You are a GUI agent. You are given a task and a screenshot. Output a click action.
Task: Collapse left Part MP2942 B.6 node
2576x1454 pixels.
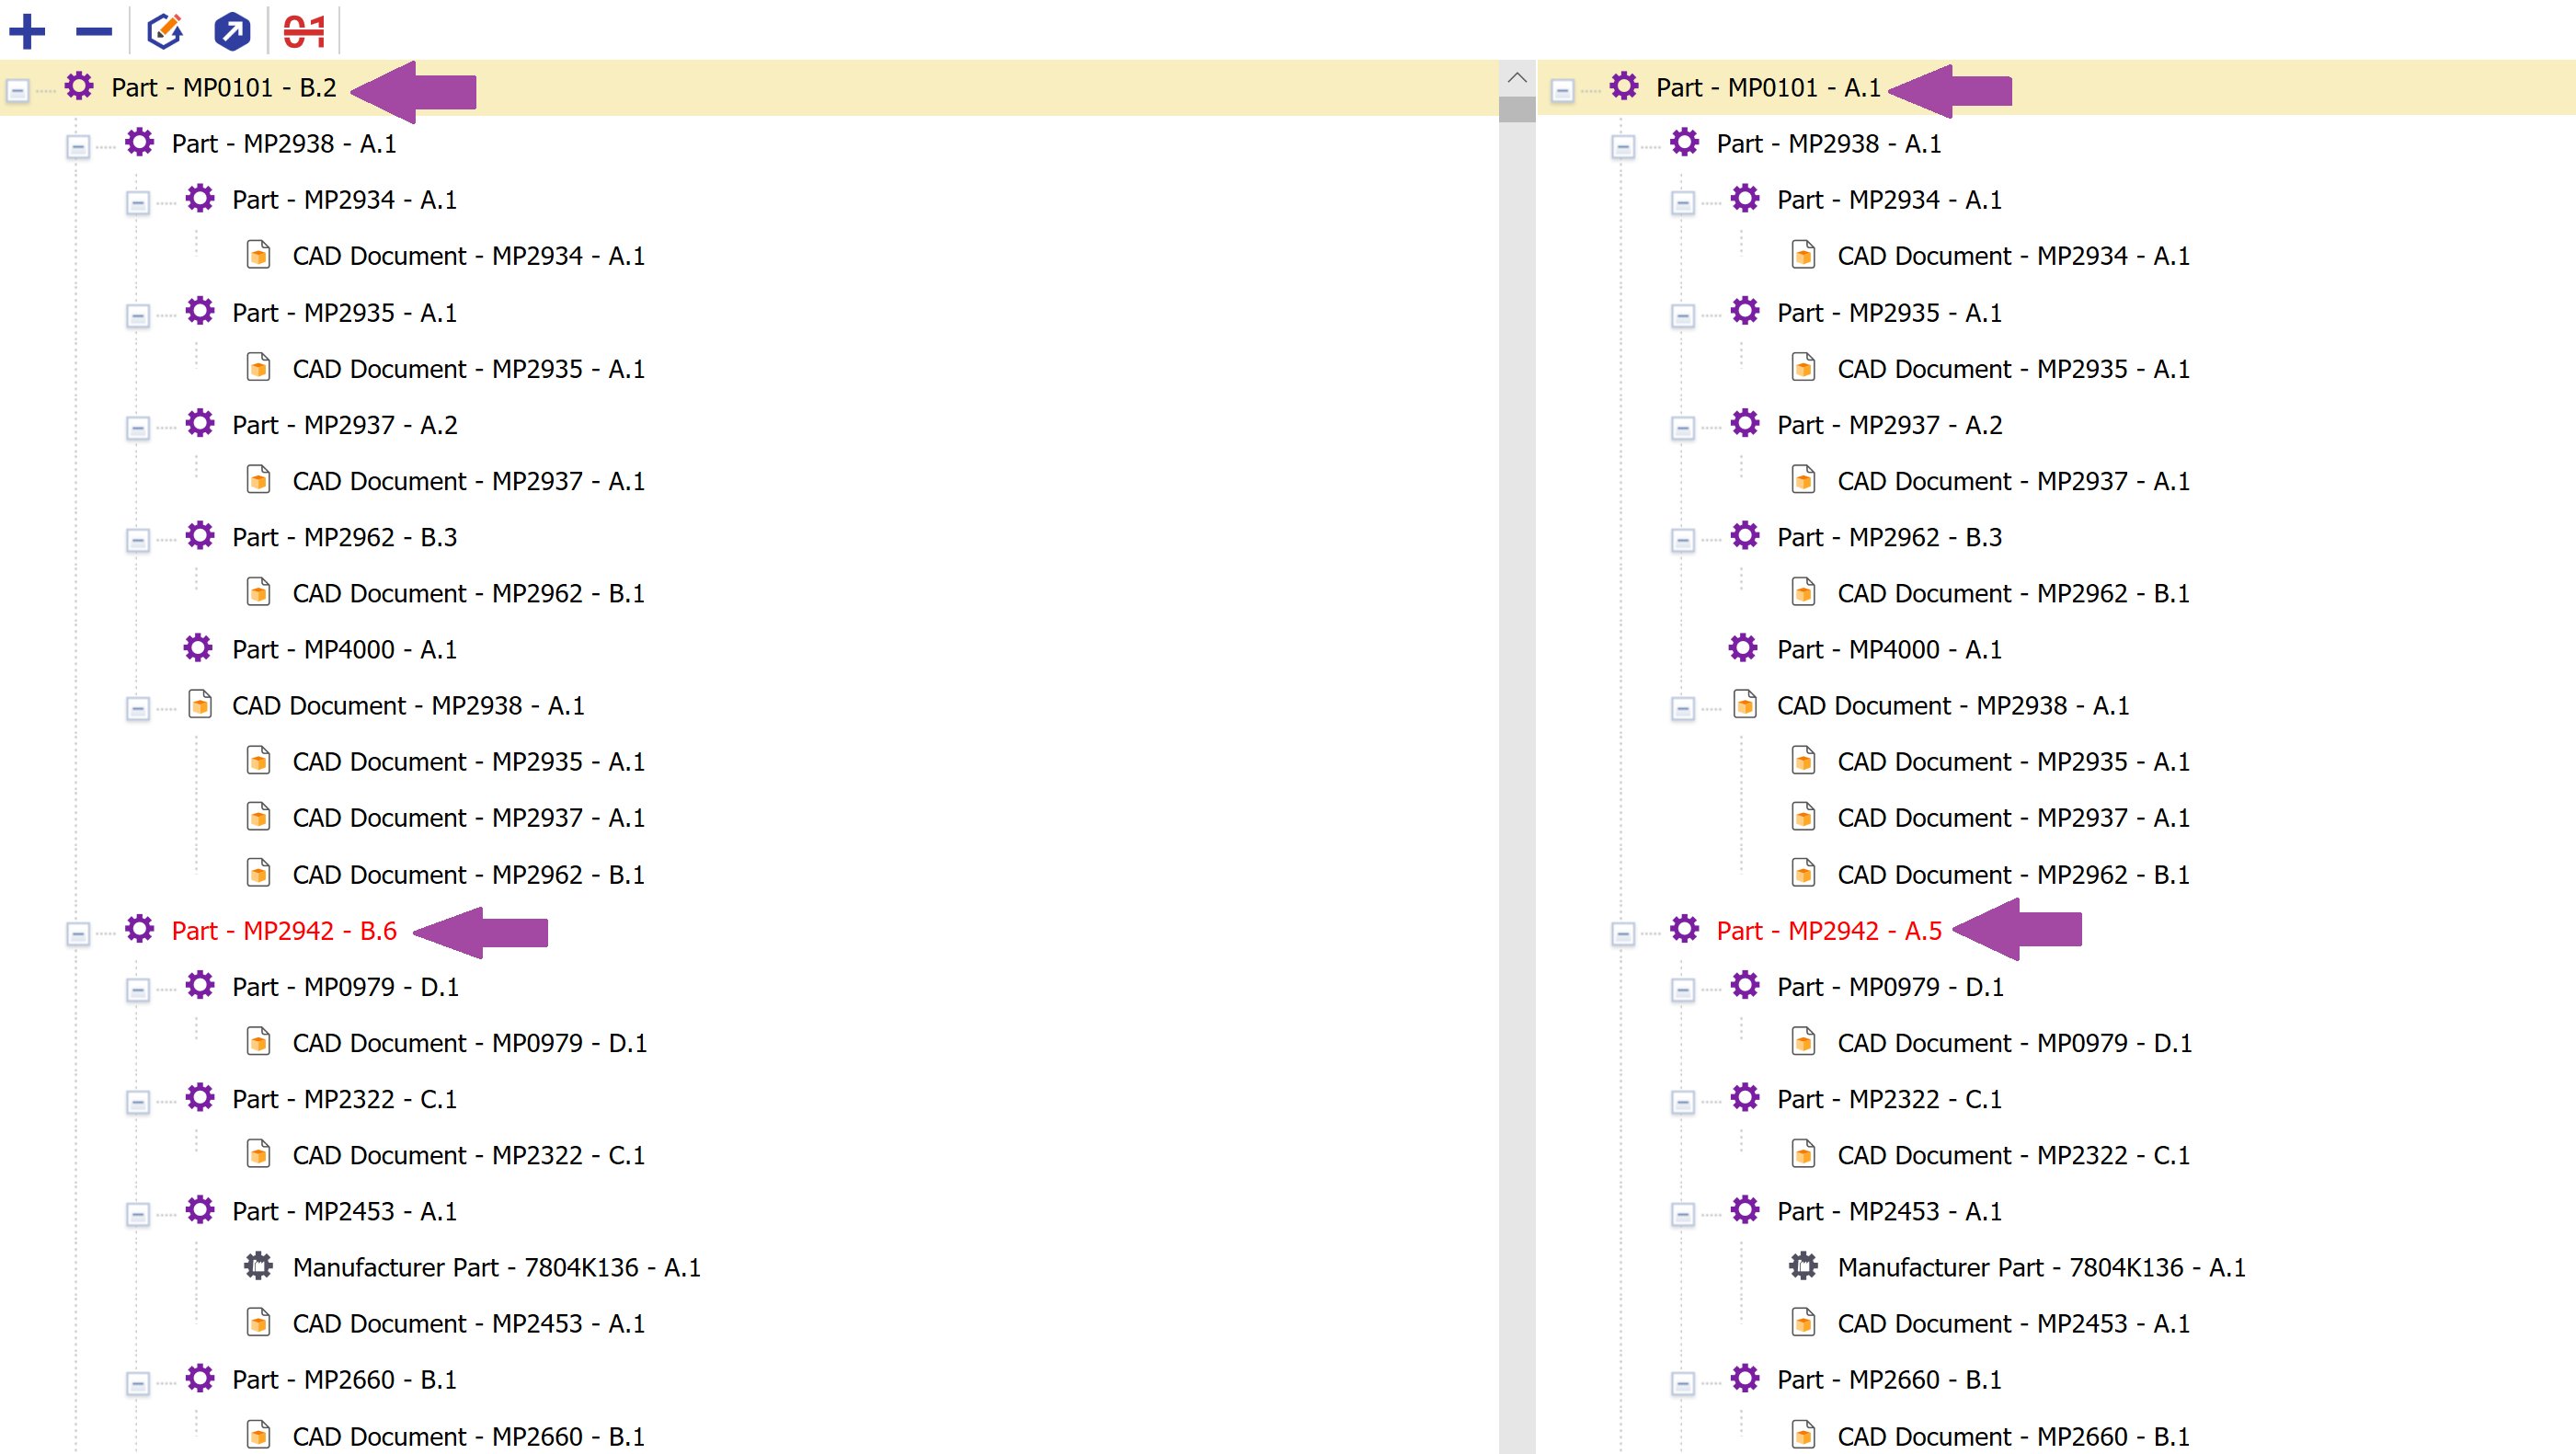[x=78, y=933]
